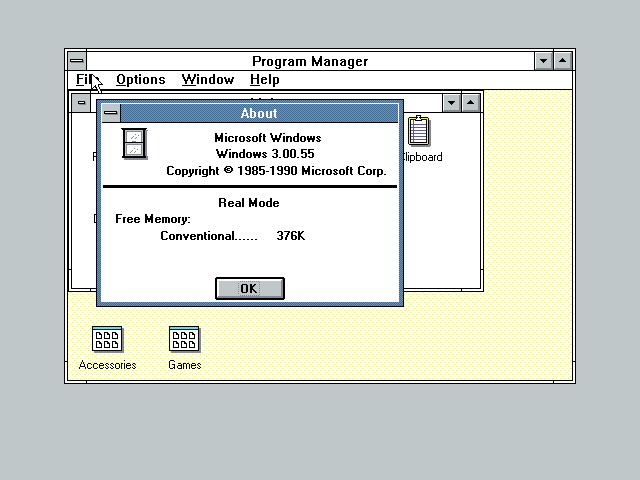Click the 'Windows 3.00.55' version text

[265, 154]
